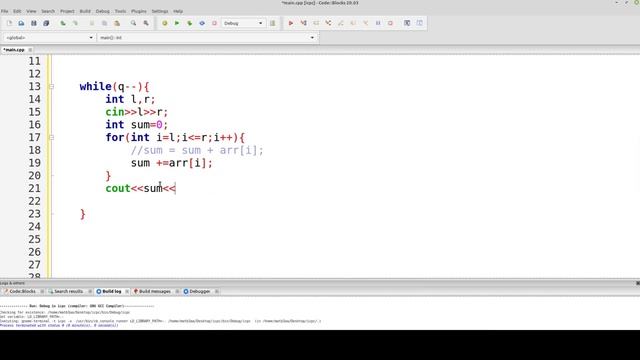Close the Build log tab
This screenshot has width=640, height=360.
127,291
